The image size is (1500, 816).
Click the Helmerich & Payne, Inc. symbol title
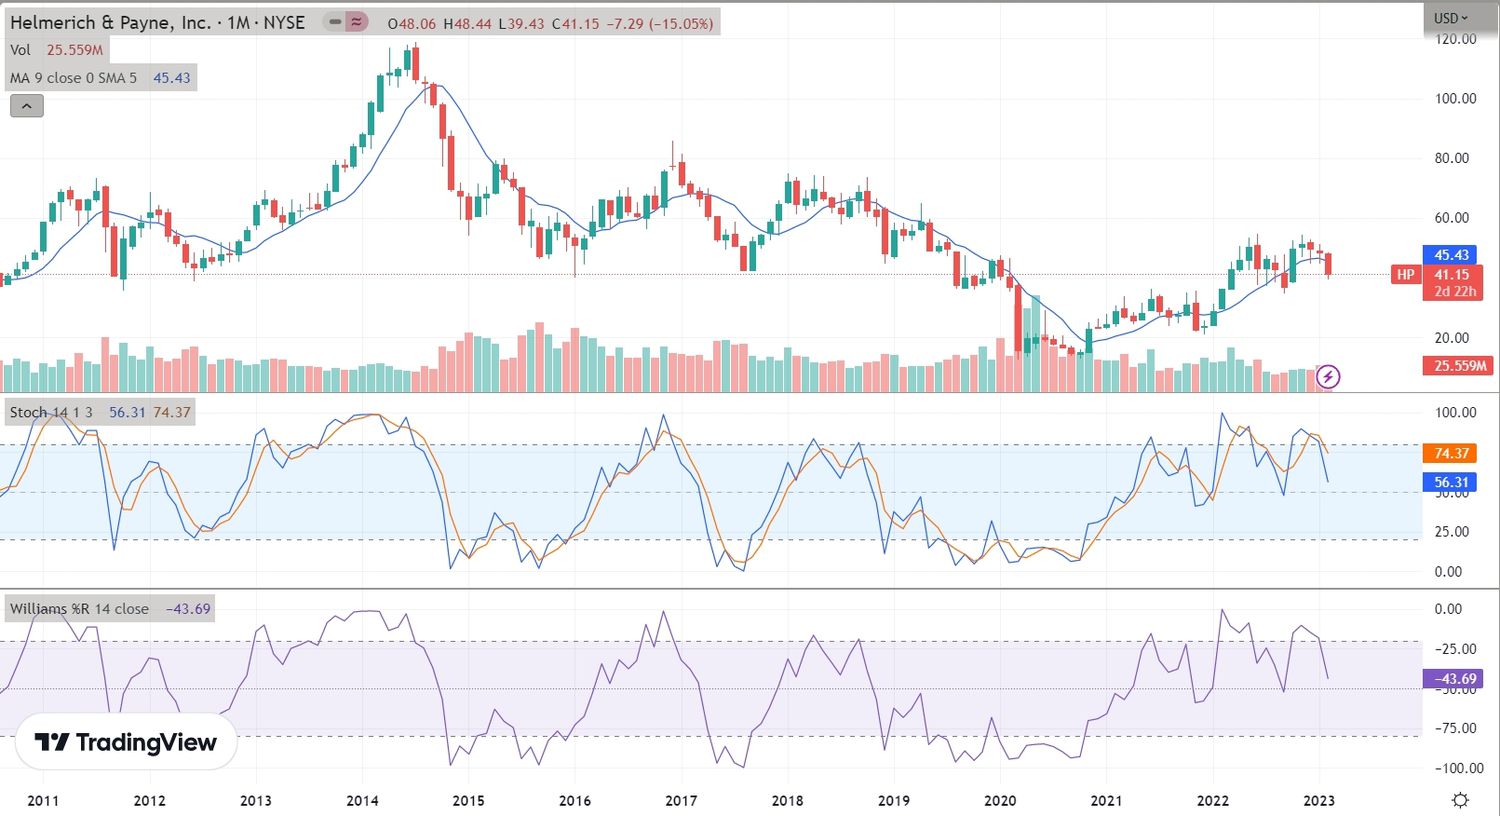(110, 23)
